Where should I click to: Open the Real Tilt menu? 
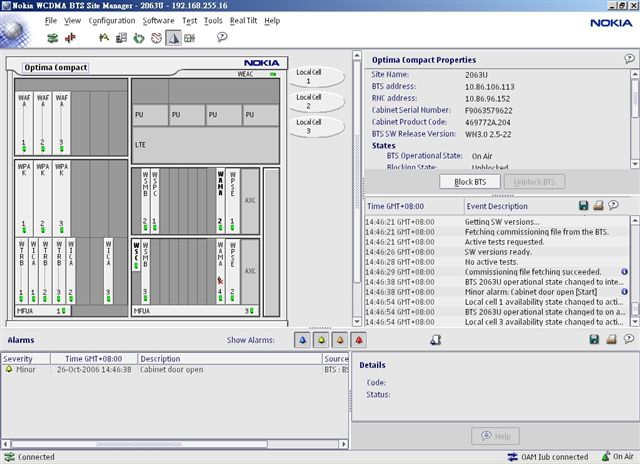[x=243, y=20]
